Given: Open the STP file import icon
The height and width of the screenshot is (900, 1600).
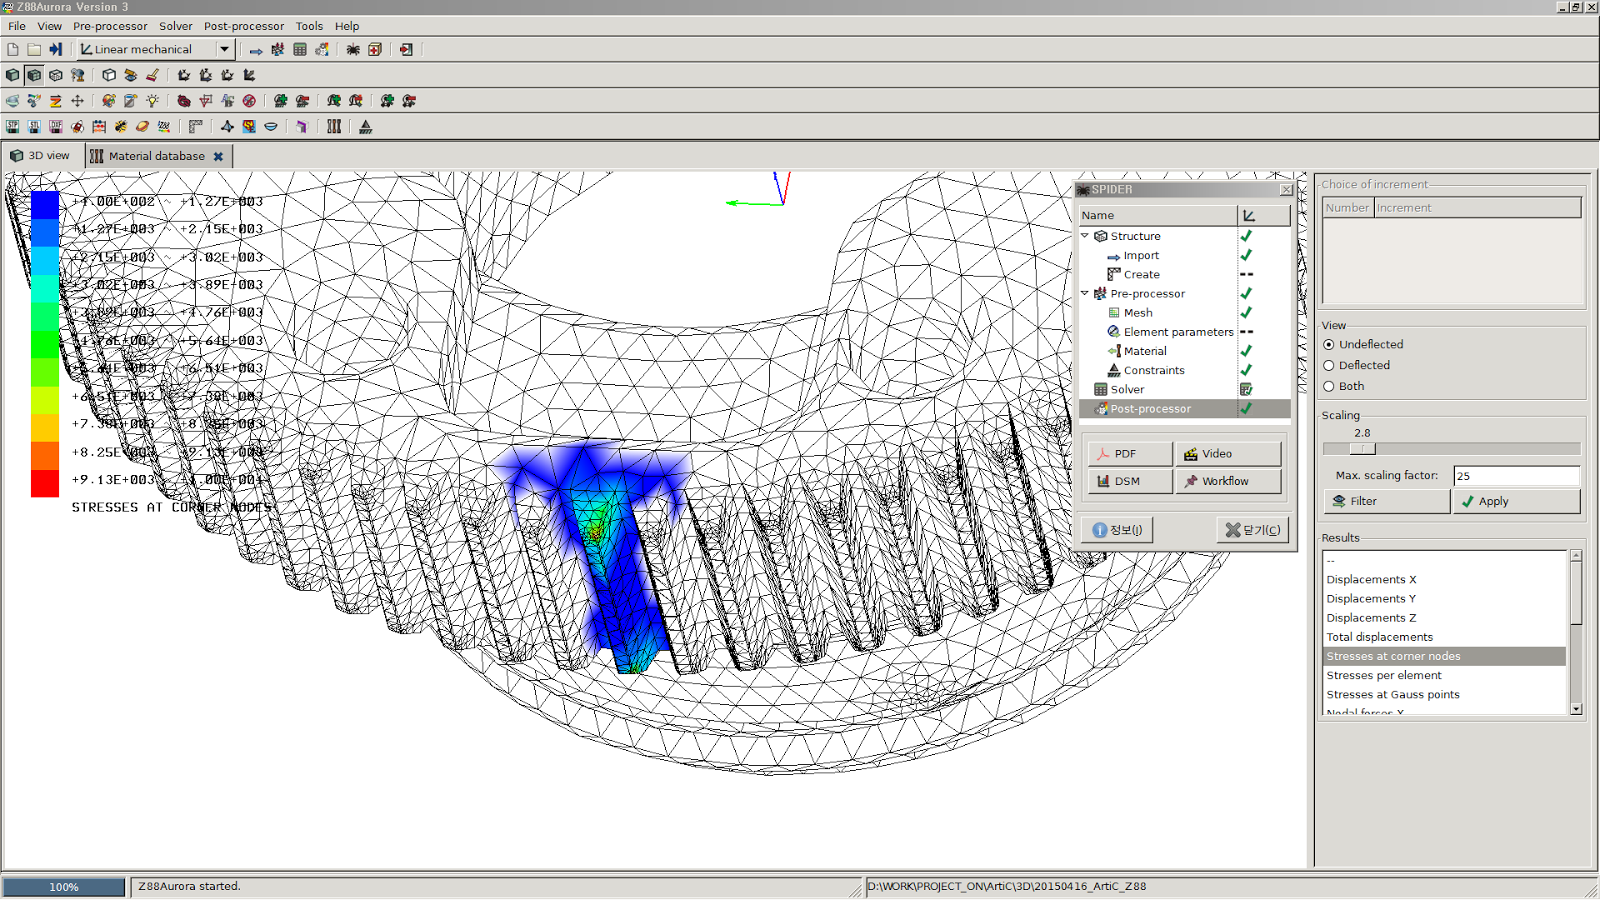Looking at the screenshot, I should click(x=12, y=126).
